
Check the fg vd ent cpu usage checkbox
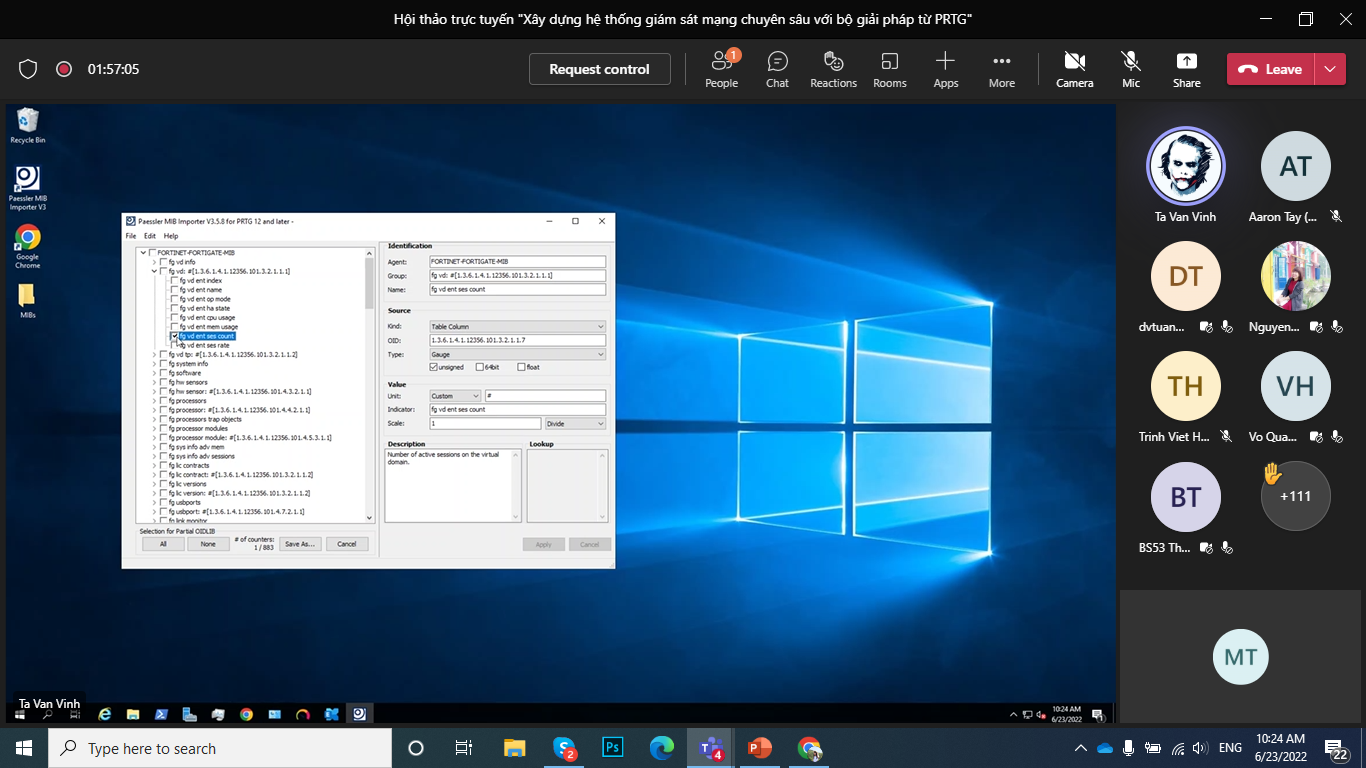pos(175,318)
